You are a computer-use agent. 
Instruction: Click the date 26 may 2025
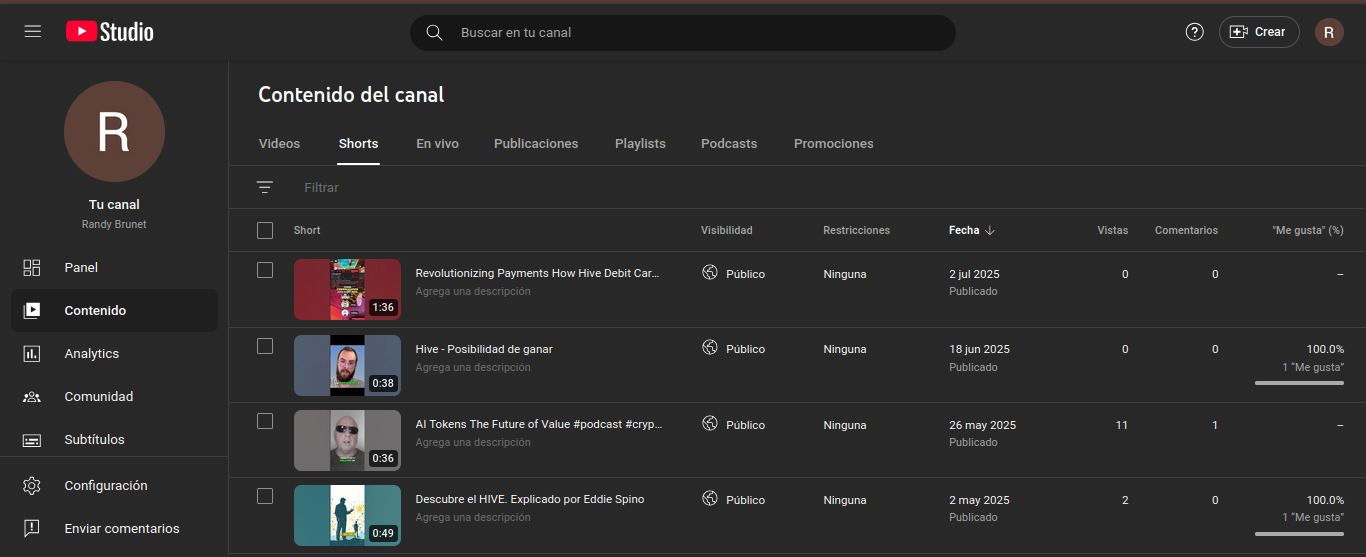(x=982, y=425)
